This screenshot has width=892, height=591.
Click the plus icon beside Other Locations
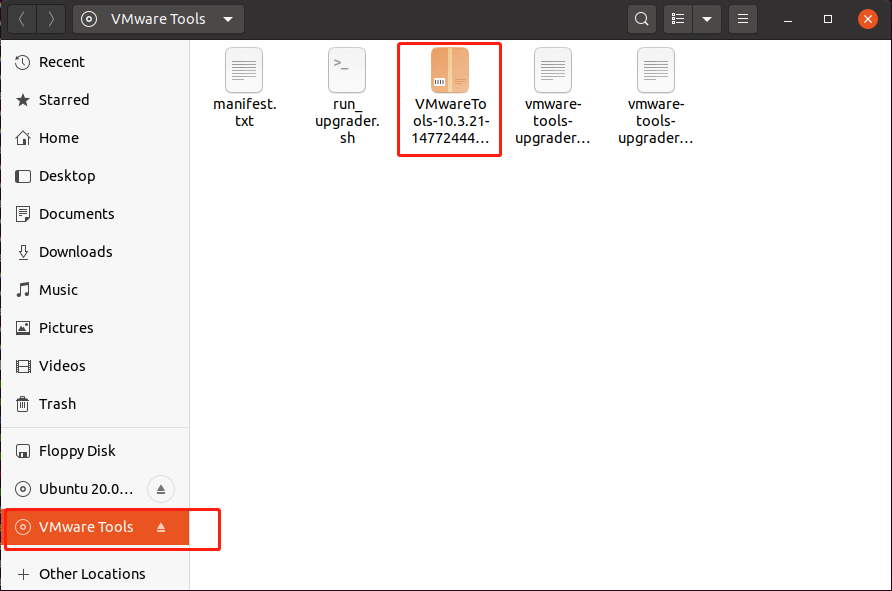tap(23, 575)
